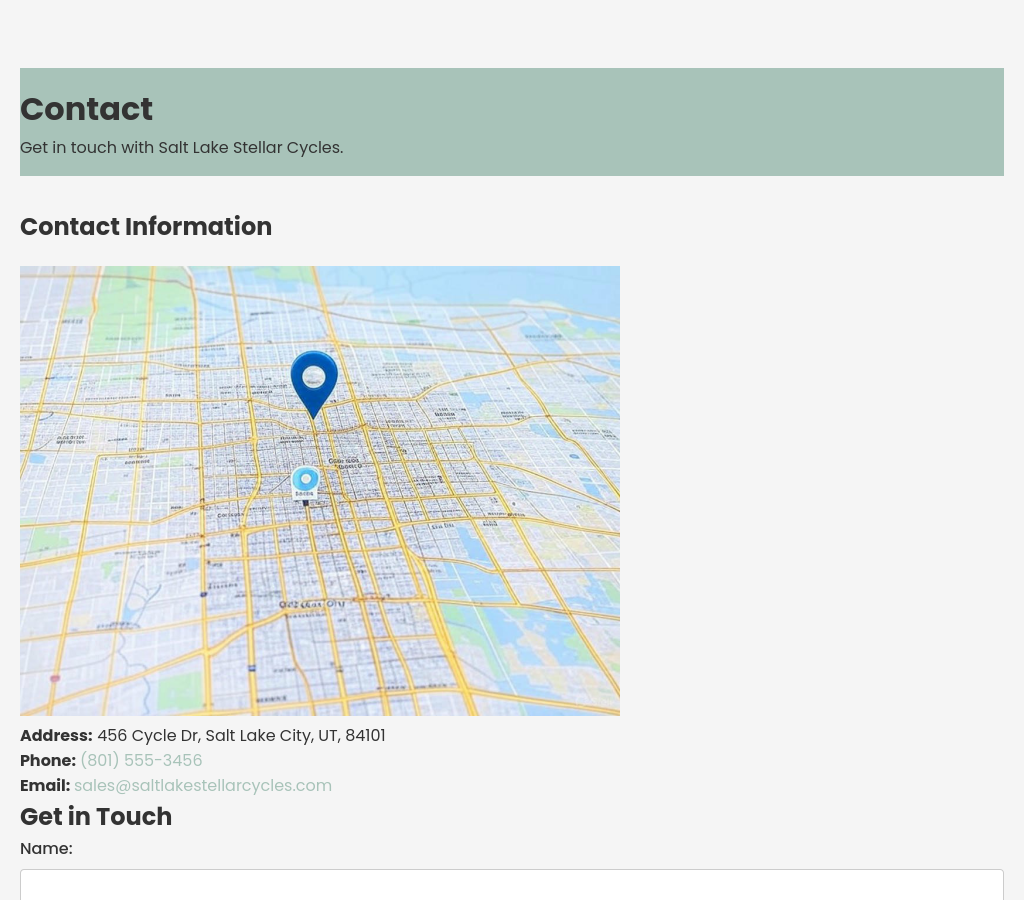The image size is (1024, 900).
Task: Click the large dark blue map pin
Action: [314, 380]
